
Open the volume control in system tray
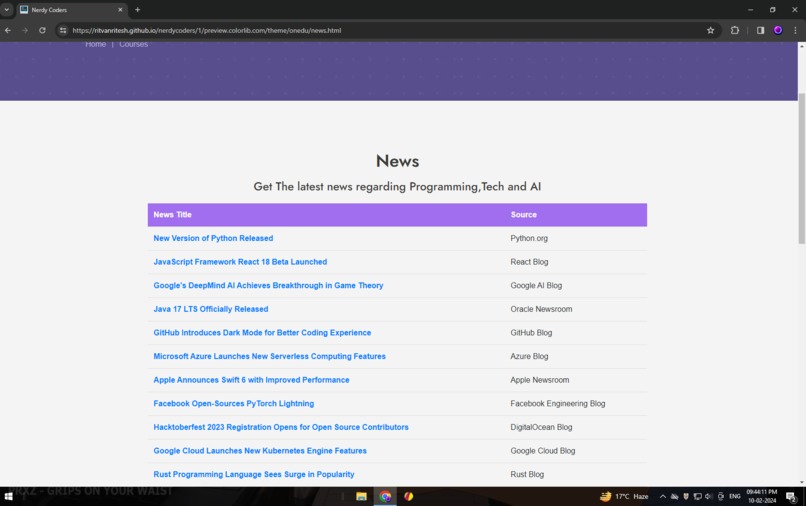[x=709, y=496]
